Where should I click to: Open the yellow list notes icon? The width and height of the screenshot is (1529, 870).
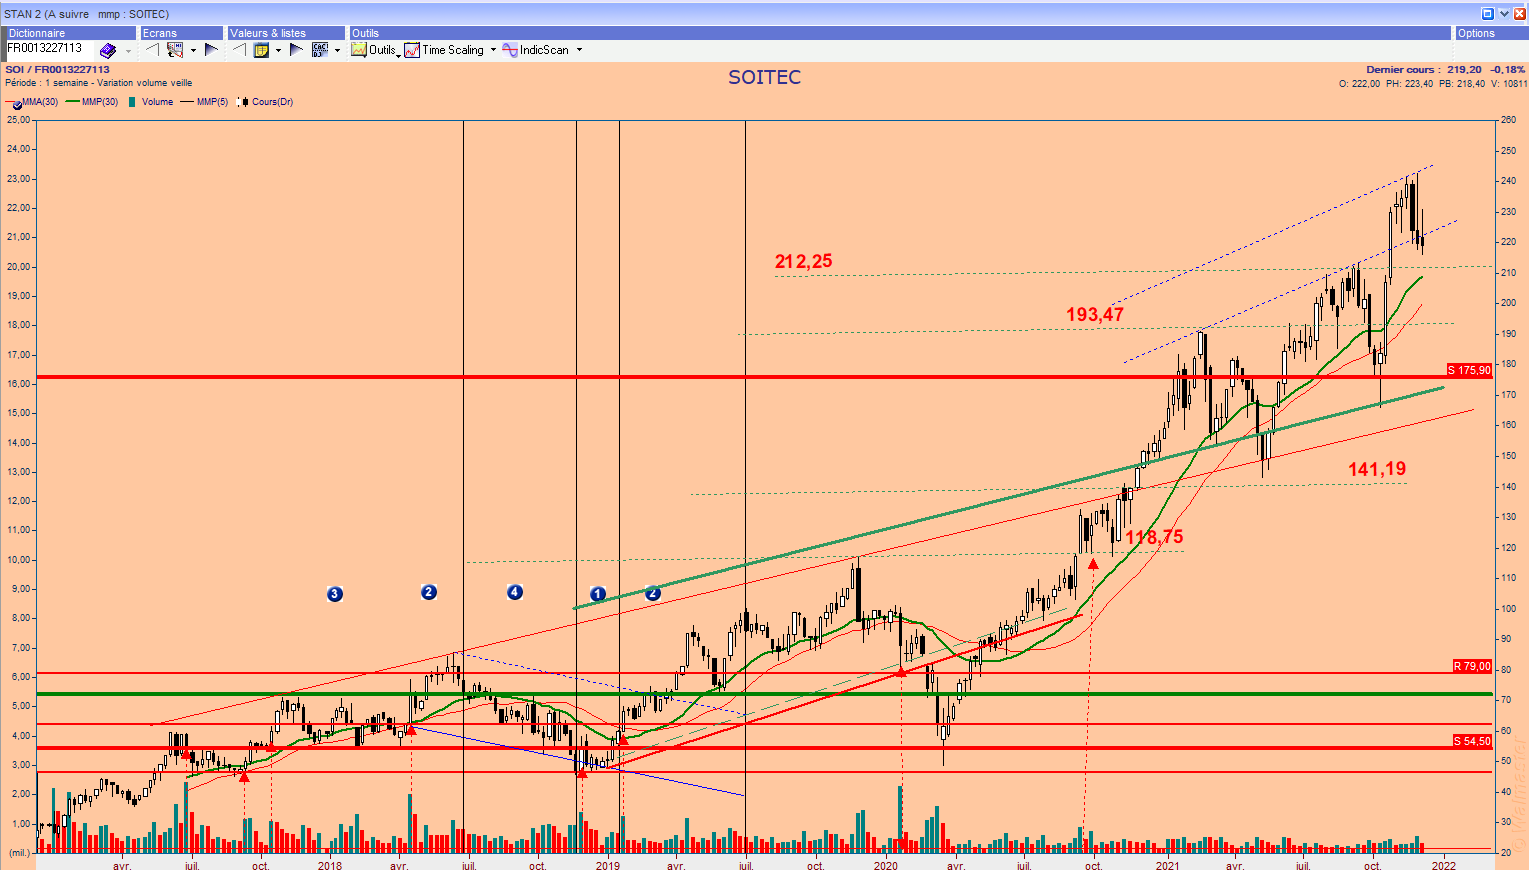261,50
